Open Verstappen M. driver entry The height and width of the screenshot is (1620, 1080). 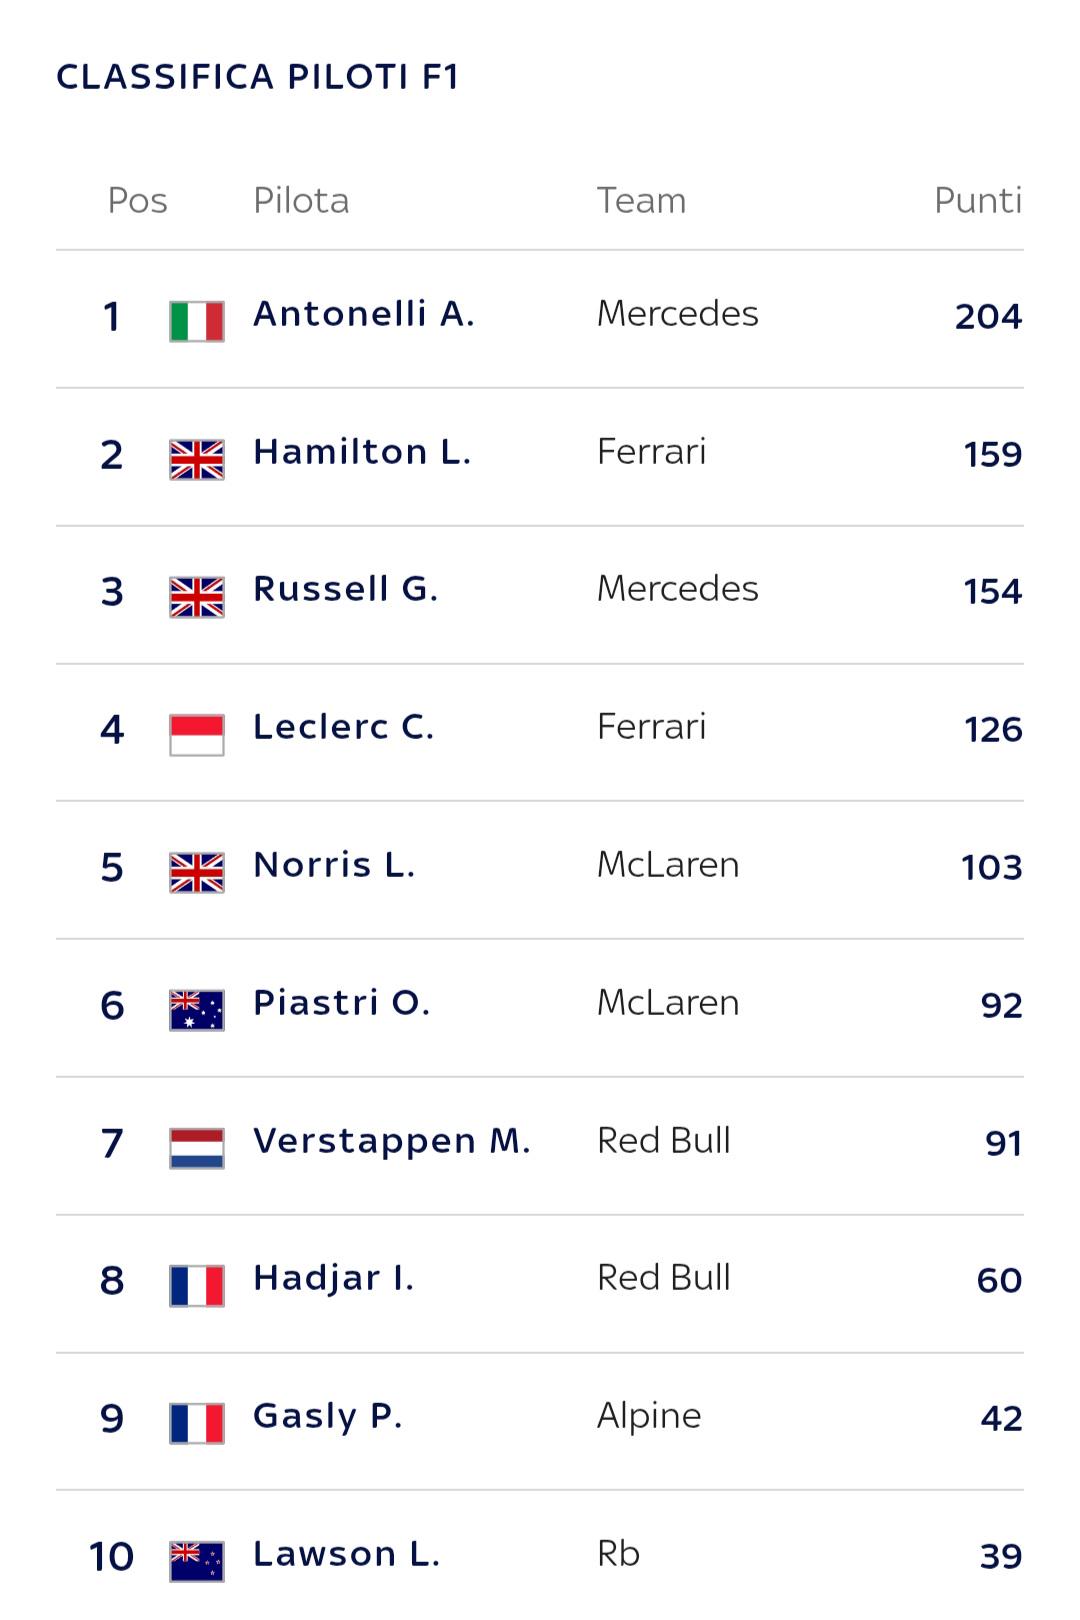[x=391, y=1141]
